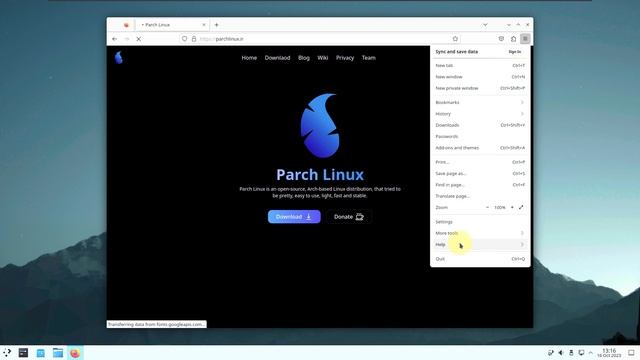Reset zoom level 100% button
This screenshot has width=640, height=360.
pyautogui.click(x=500, y=207)
